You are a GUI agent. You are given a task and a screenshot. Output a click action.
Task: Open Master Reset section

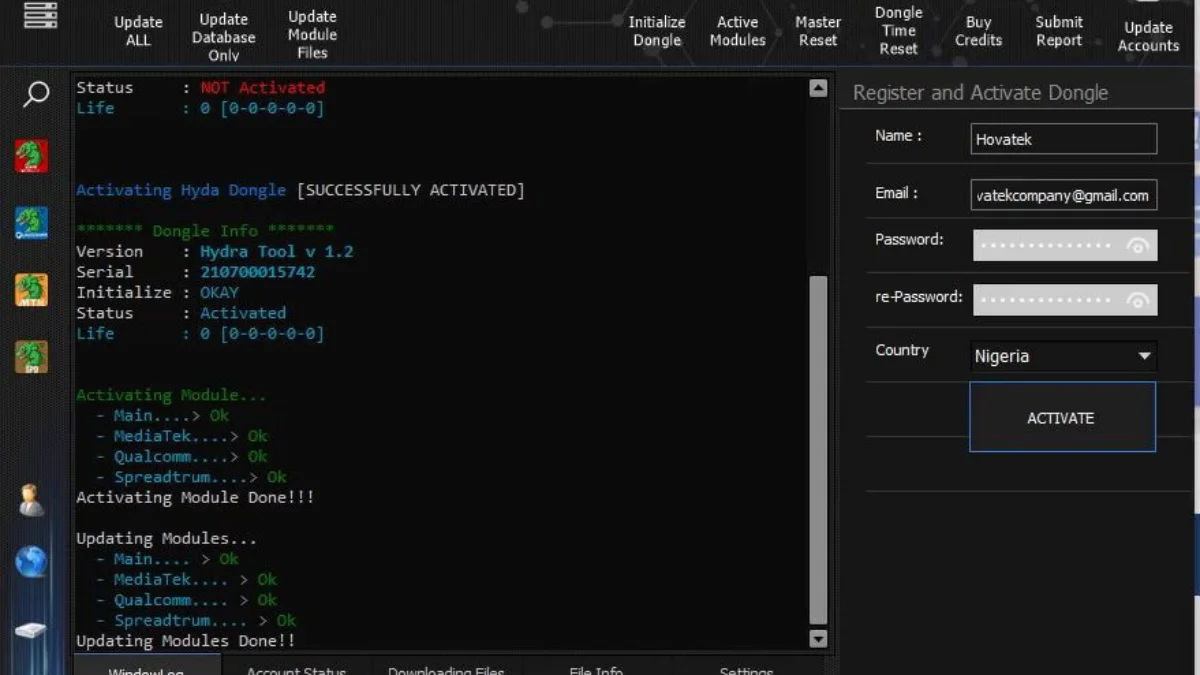[818, 31]
